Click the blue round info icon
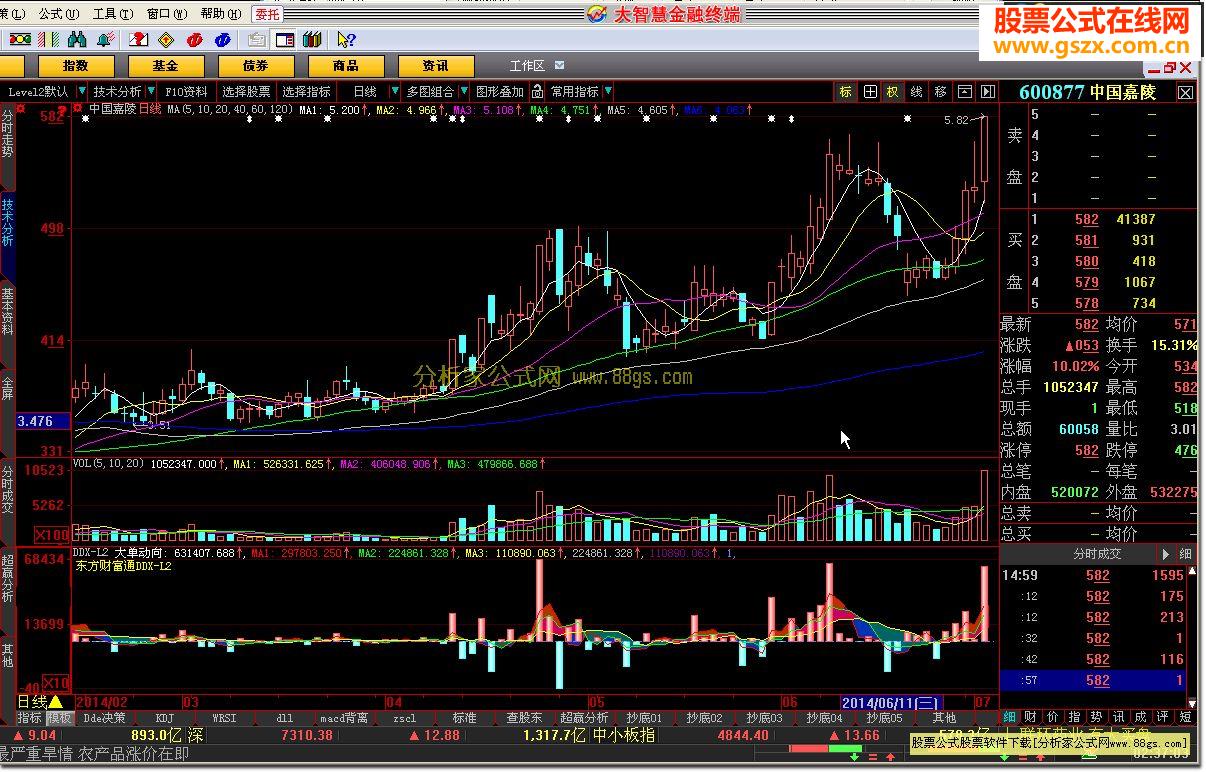The image size is (1206, 772). 223,40
